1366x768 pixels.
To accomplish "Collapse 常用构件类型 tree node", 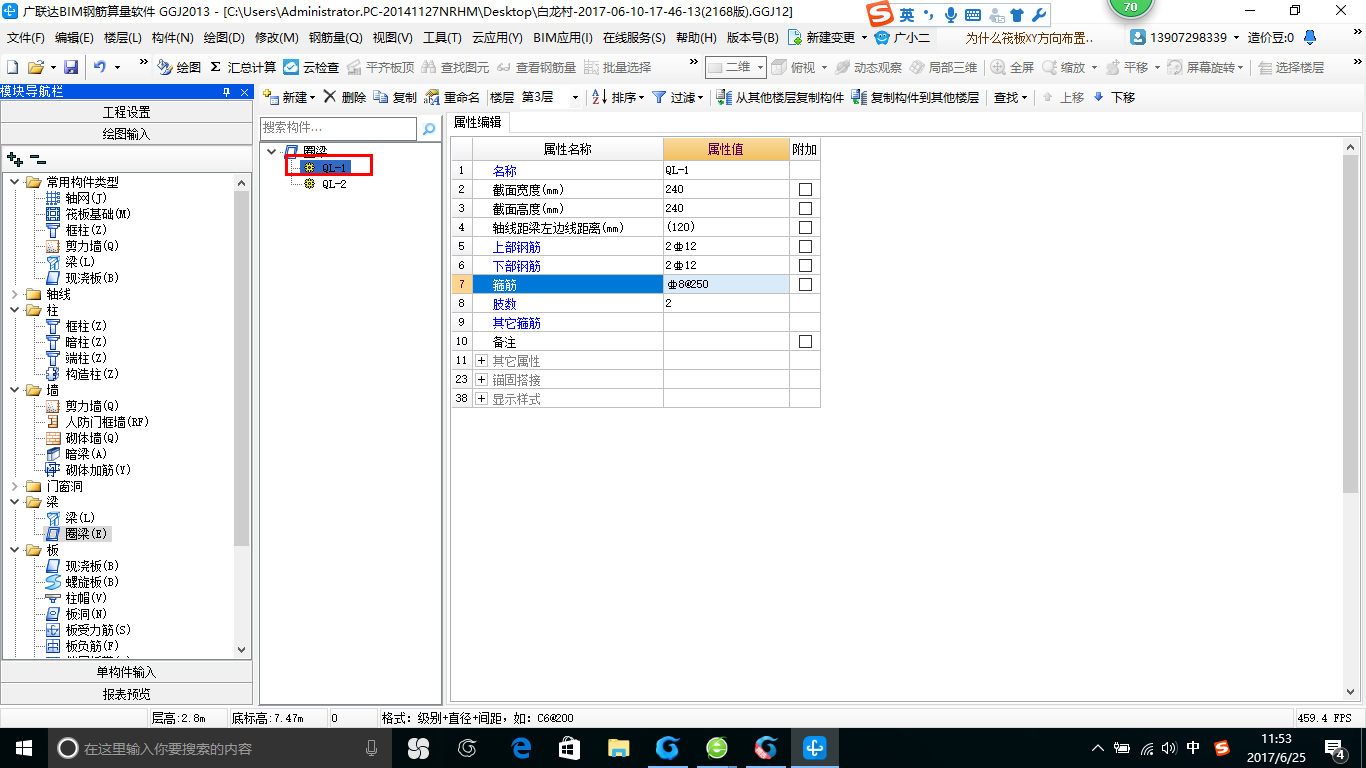I will coord(14,182).
